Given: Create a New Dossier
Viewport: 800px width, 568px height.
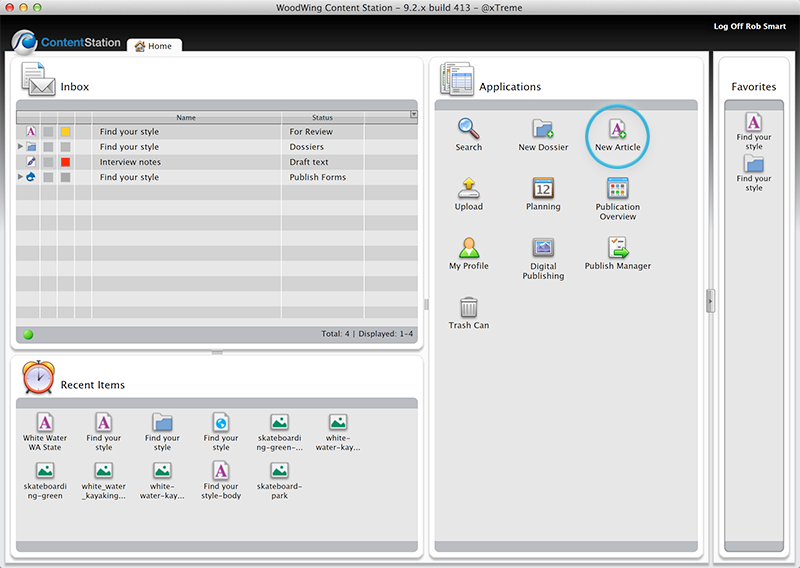Looking at the screenshot, I should (x=543, y=135).
